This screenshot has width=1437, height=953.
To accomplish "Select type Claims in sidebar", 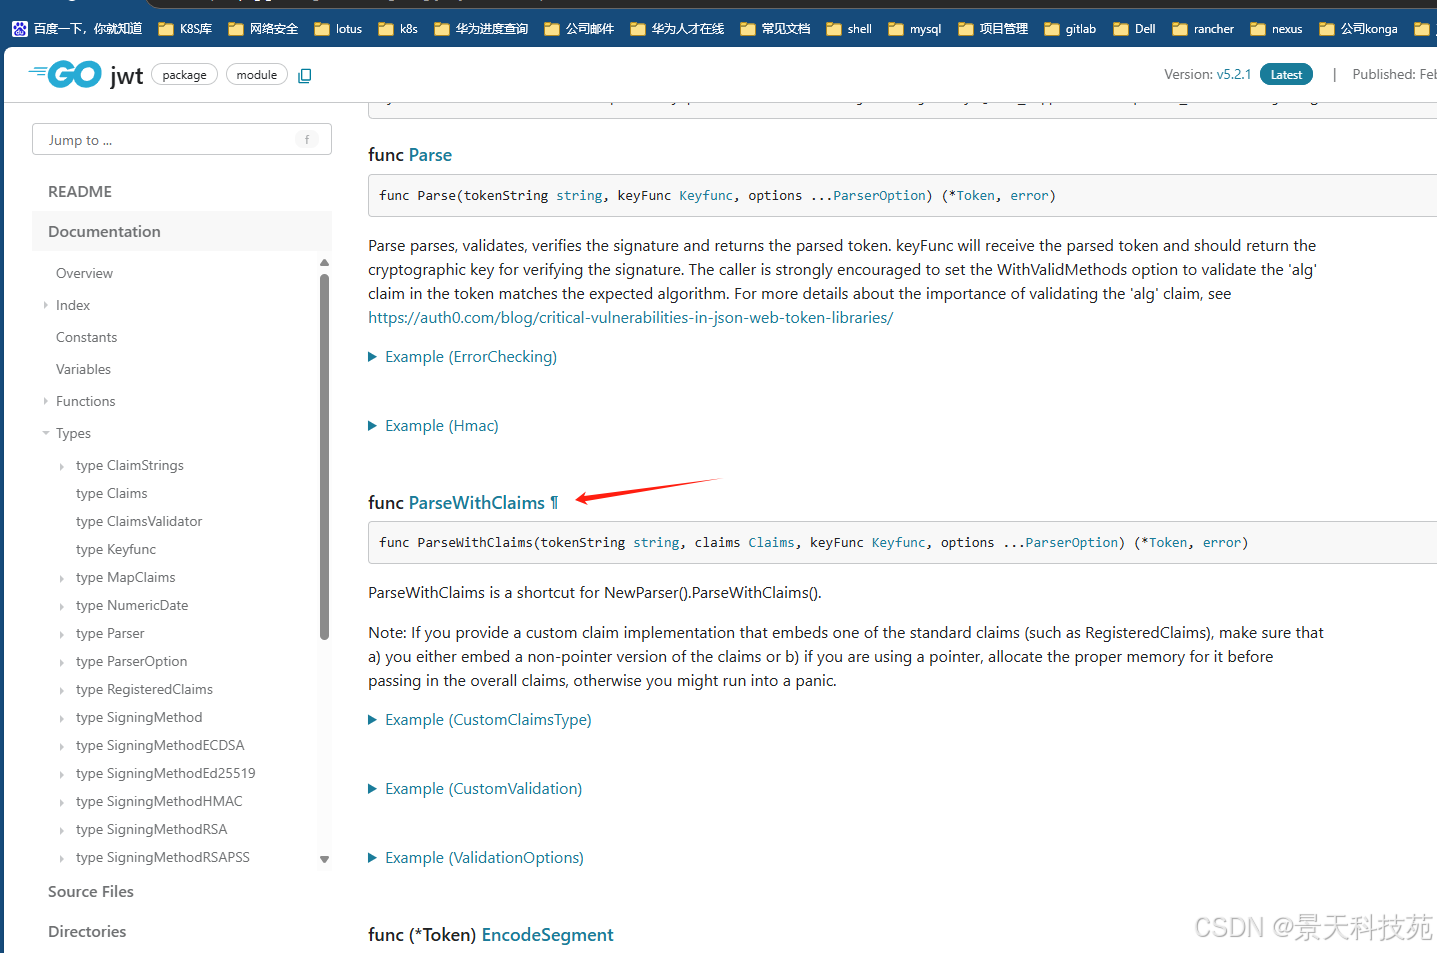I will point(111,494).
